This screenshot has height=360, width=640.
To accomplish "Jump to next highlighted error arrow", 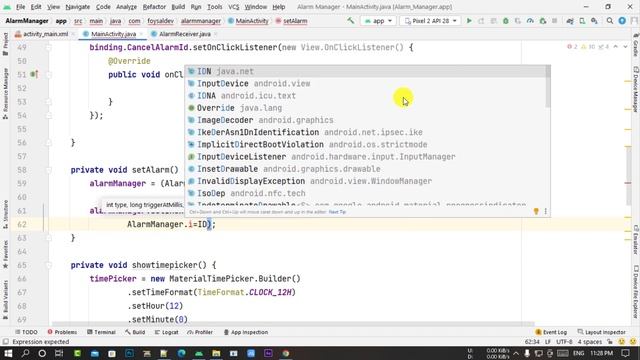I will click(625, 47).
